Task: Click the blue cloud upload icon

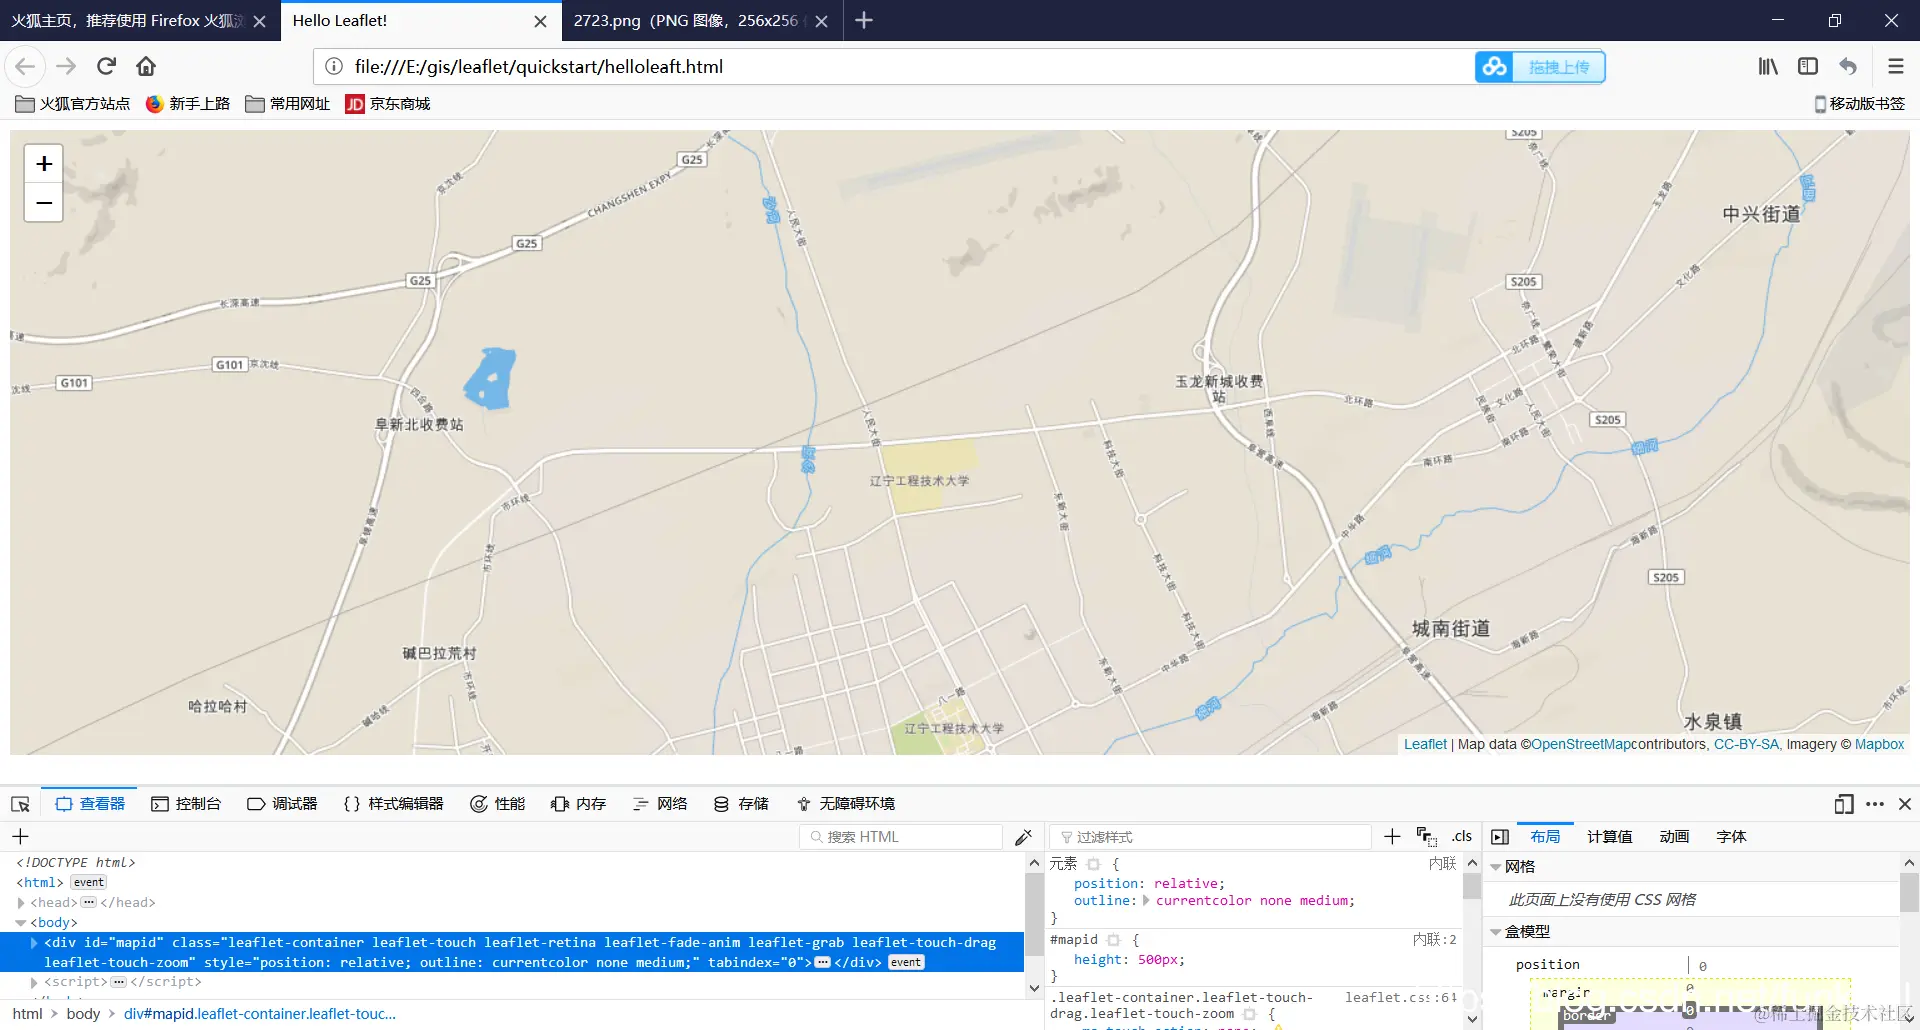Action: tap(1494, 67)
